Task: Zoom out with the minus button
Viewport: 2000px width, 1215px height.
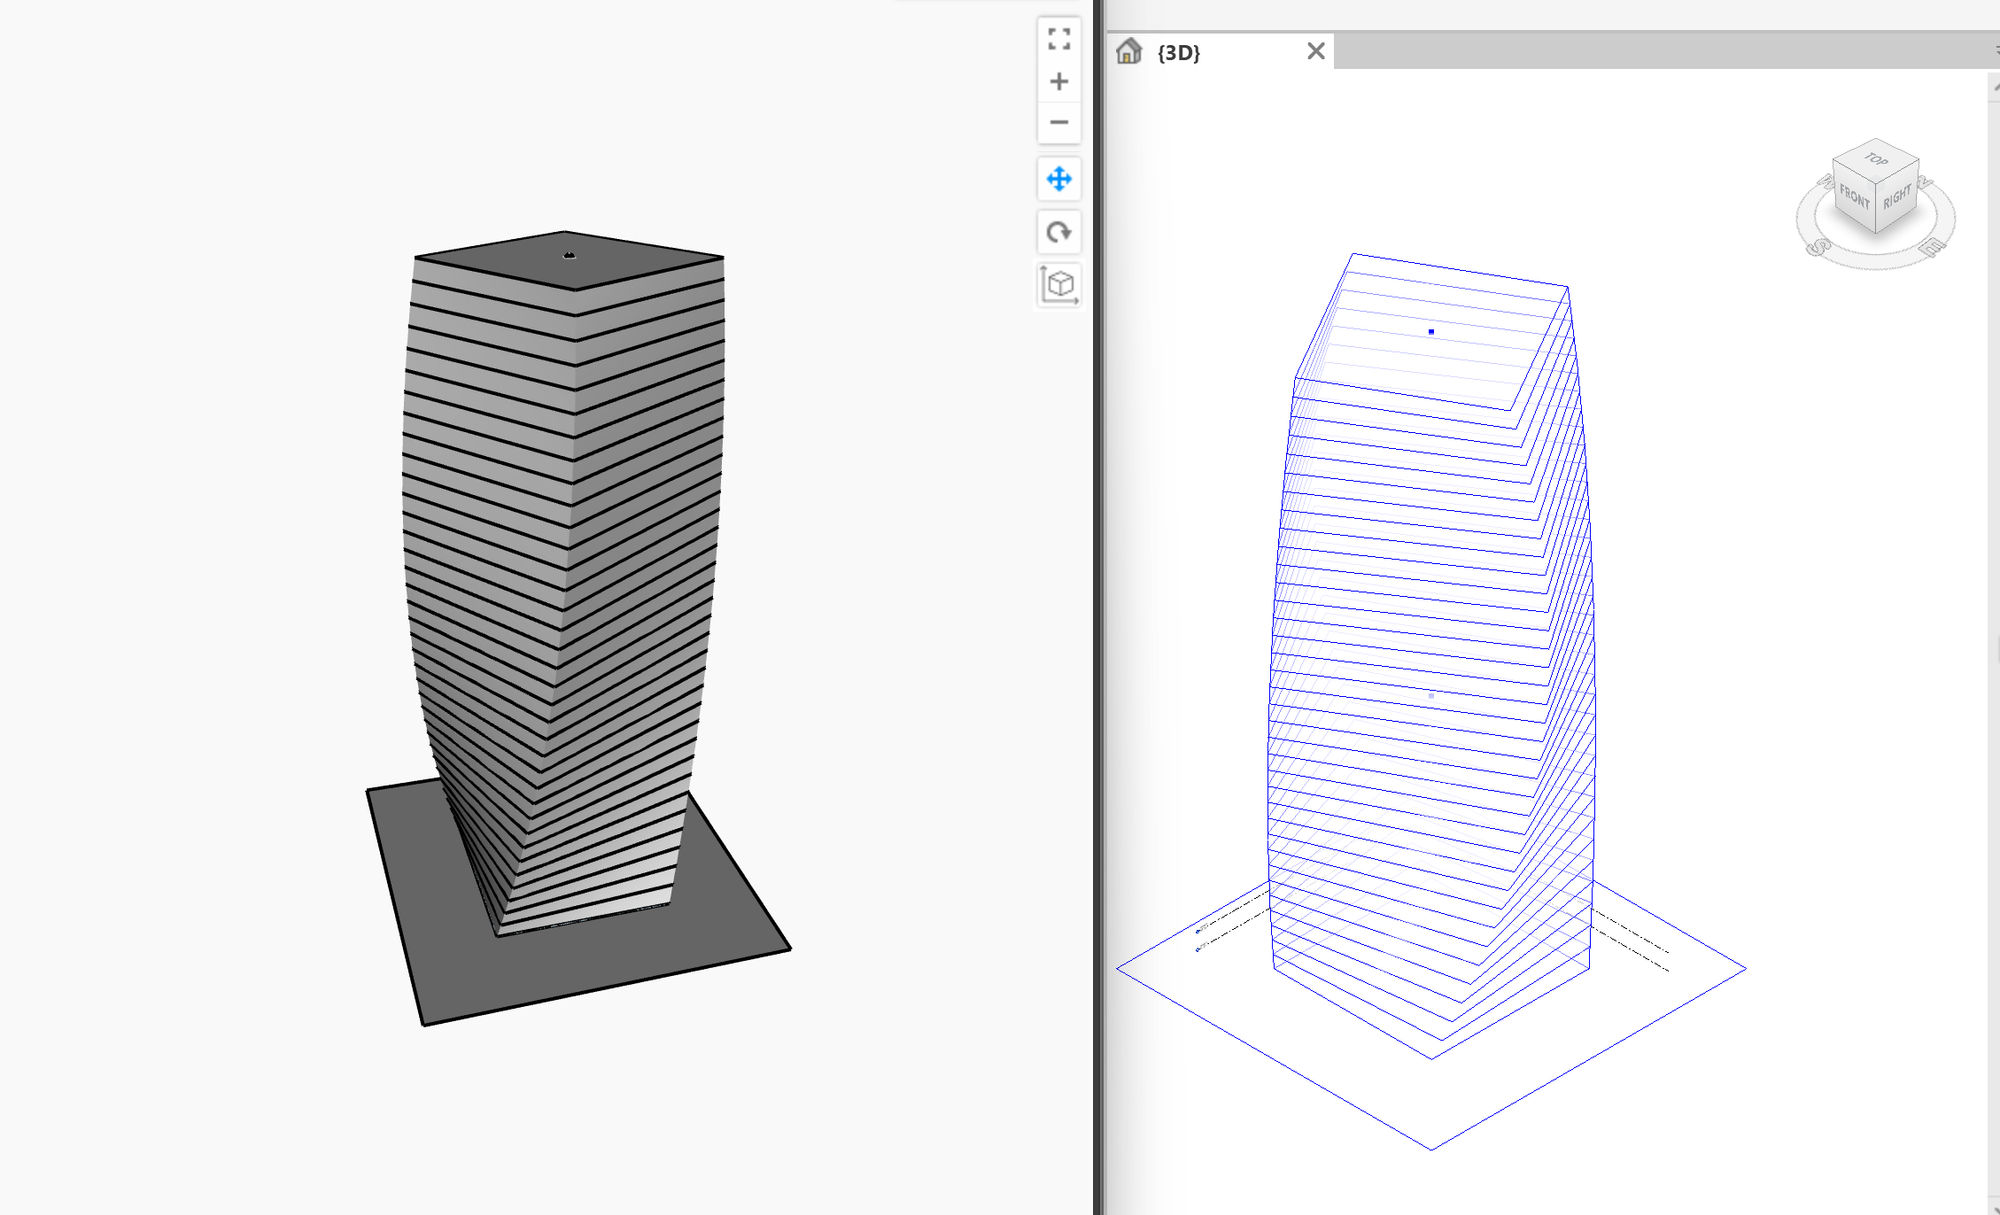Action: [1059, 122]
